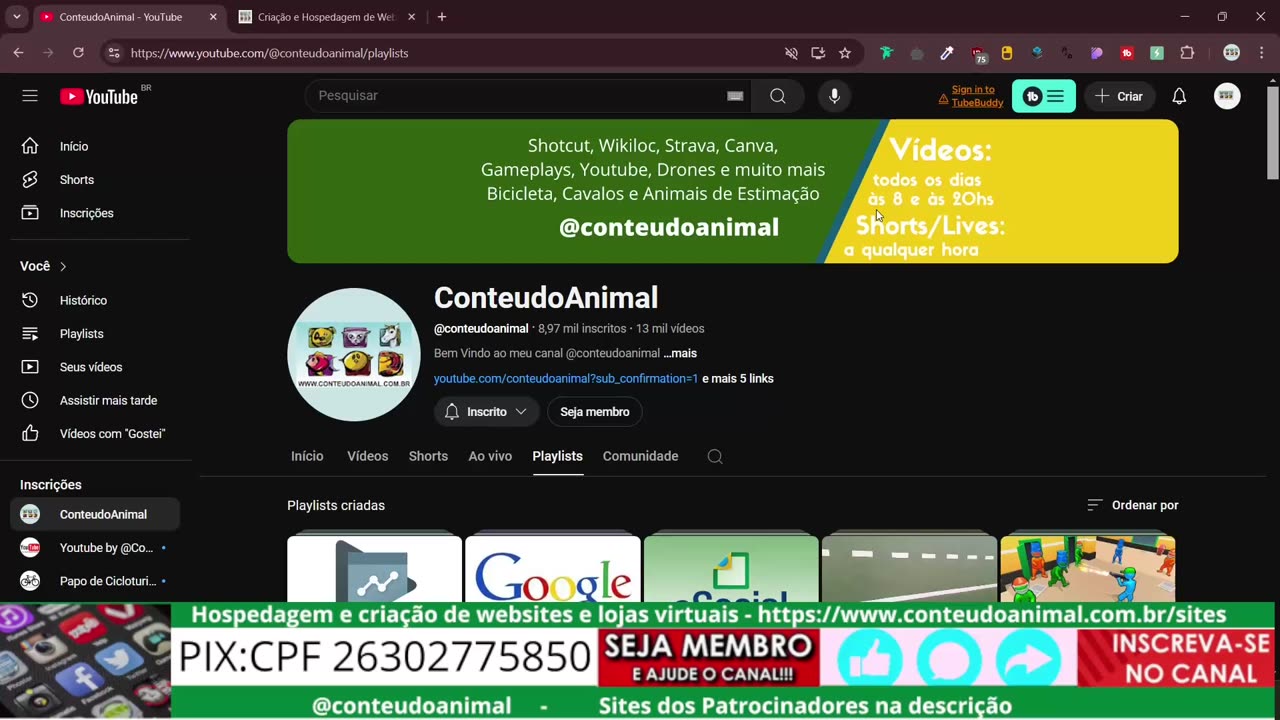The height and width of the screenshot is (720, 1280).
Task: Open YouTube notifications bell
Action: tap(1179, 96)
